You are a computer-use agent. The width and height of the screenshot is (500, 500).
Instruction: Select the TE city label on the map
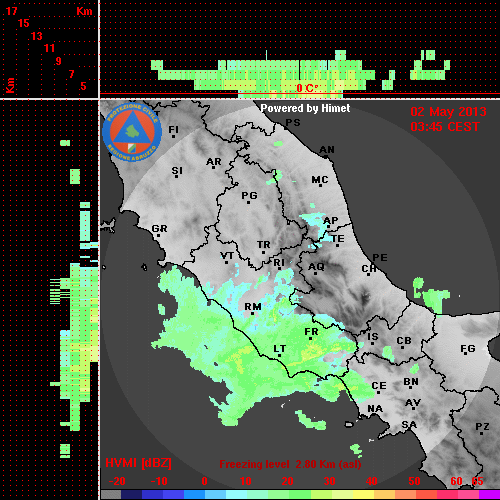(338, 239)
